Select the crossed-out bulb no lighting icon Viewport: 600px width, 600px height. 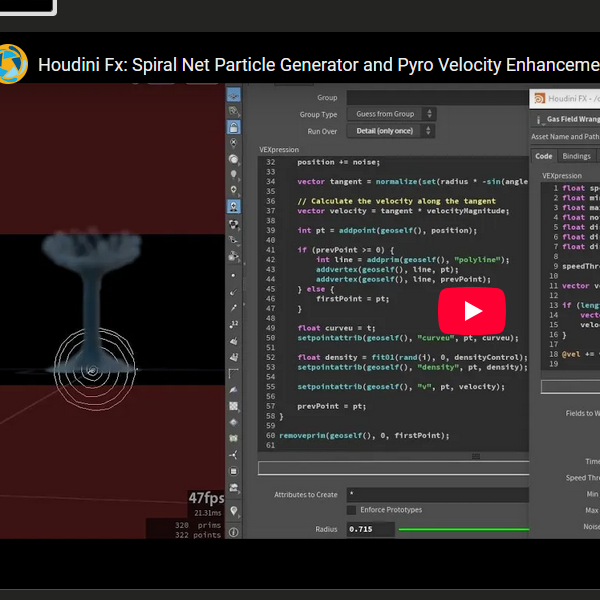233,143
